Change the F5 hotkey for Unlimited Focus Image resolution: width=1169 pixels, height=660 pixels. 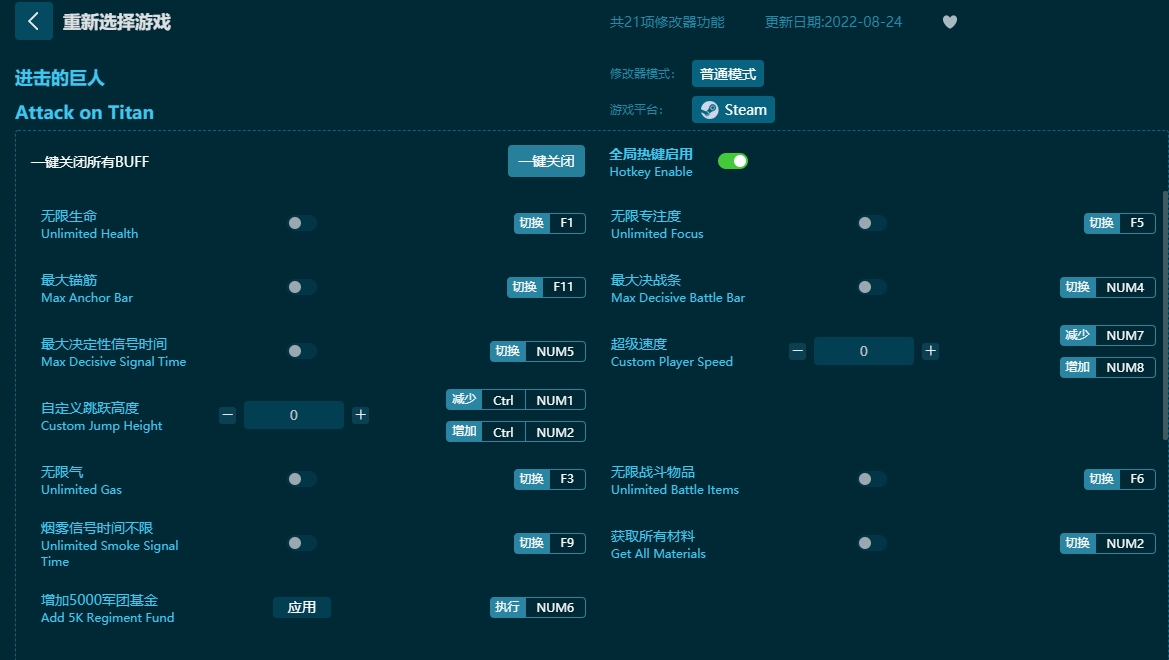[1120, 223]
